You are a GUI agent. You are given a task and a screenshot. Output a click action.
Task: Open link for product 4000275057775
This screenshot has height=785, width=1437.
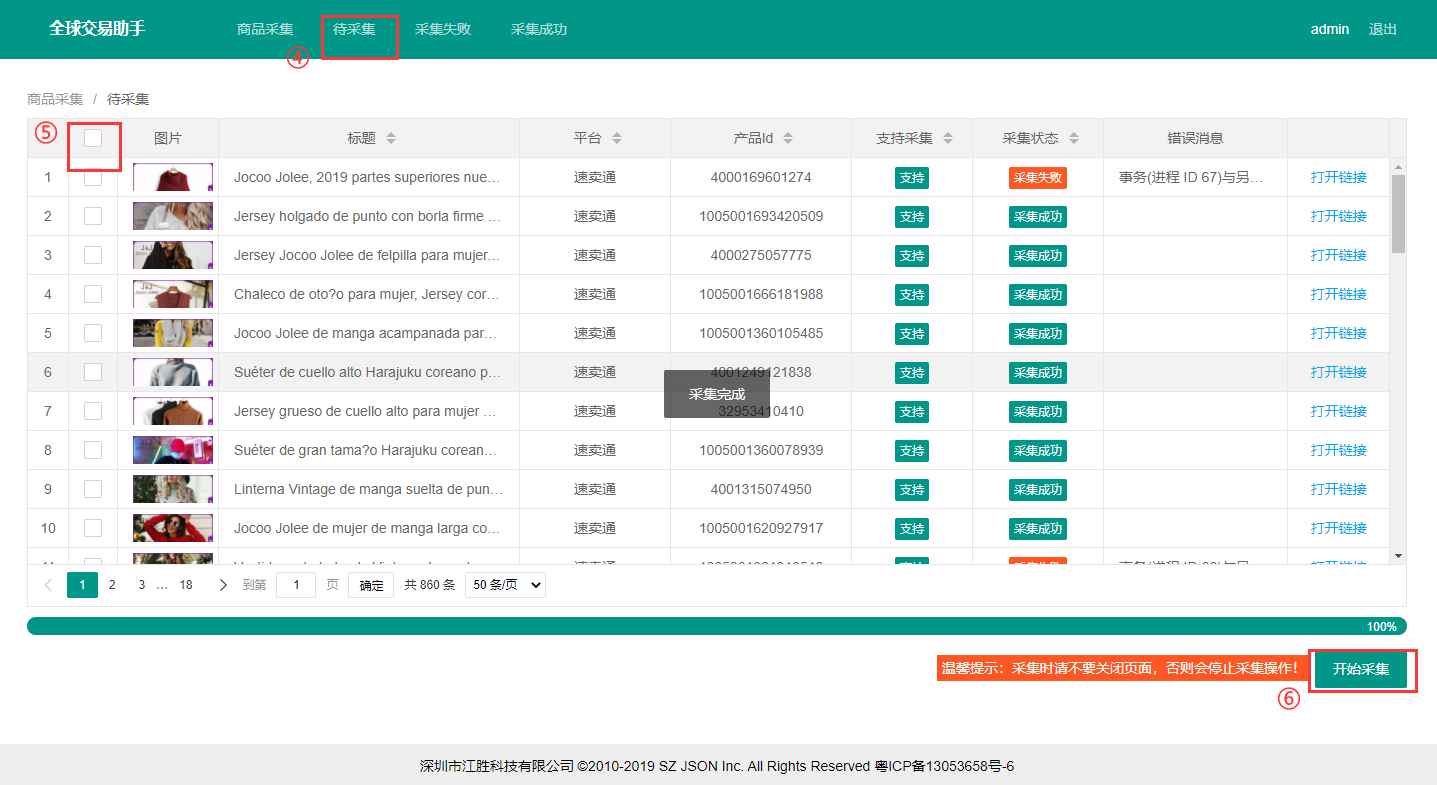(x=1338, y=255)
